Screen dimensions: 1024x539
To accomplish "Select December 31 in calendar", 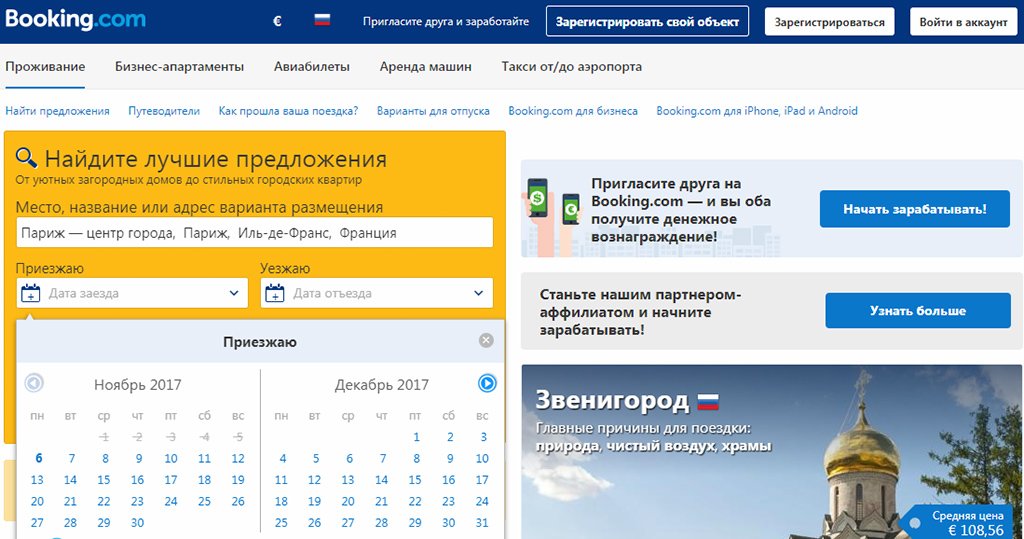I will (x=482, y=523).
